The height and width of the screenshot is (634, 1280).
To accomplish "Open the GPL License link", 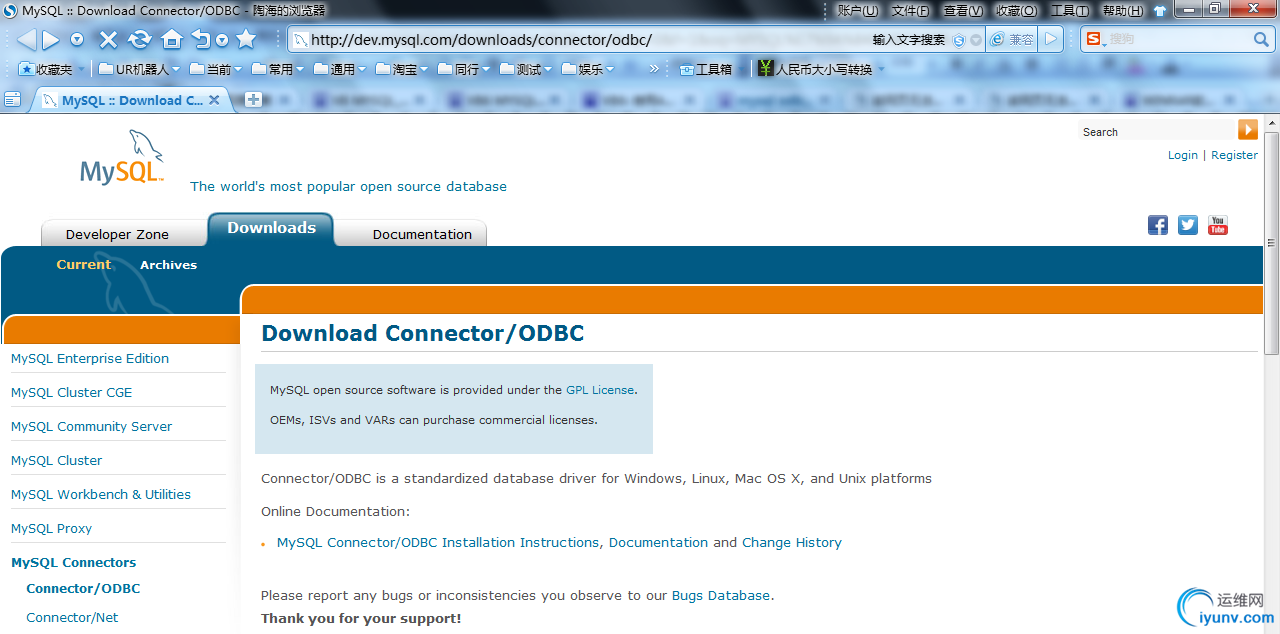I will coord(600,390).
